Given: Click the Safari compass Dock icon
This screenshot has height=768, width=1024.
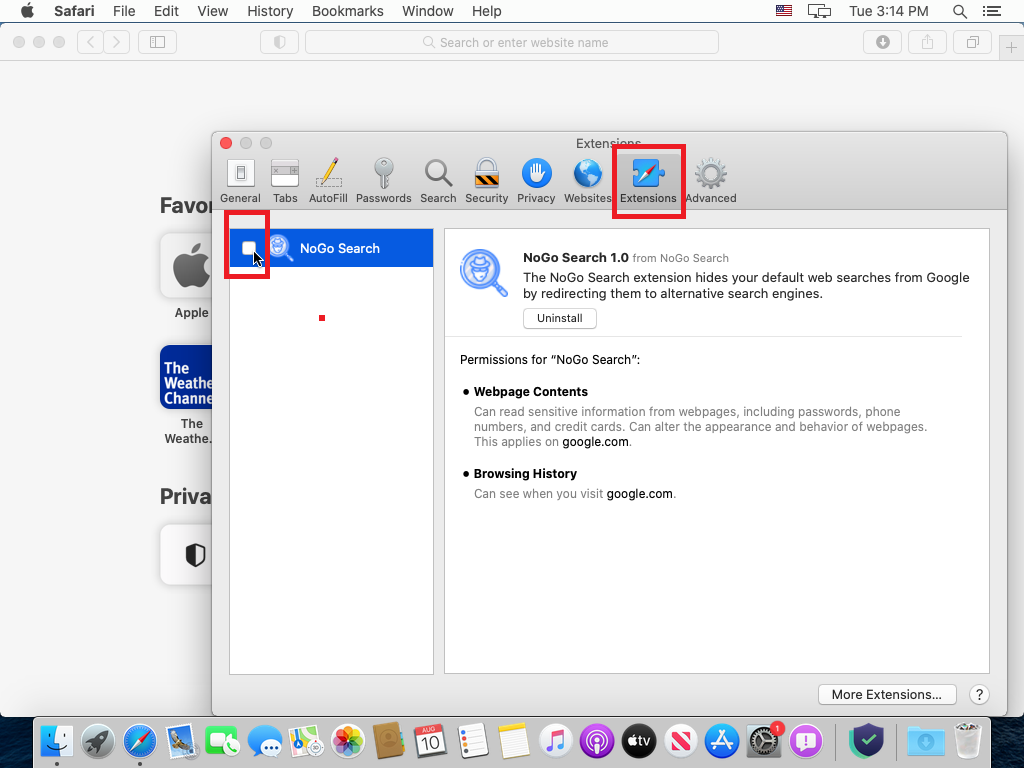Looking at the screenshot, I should 140,742.
